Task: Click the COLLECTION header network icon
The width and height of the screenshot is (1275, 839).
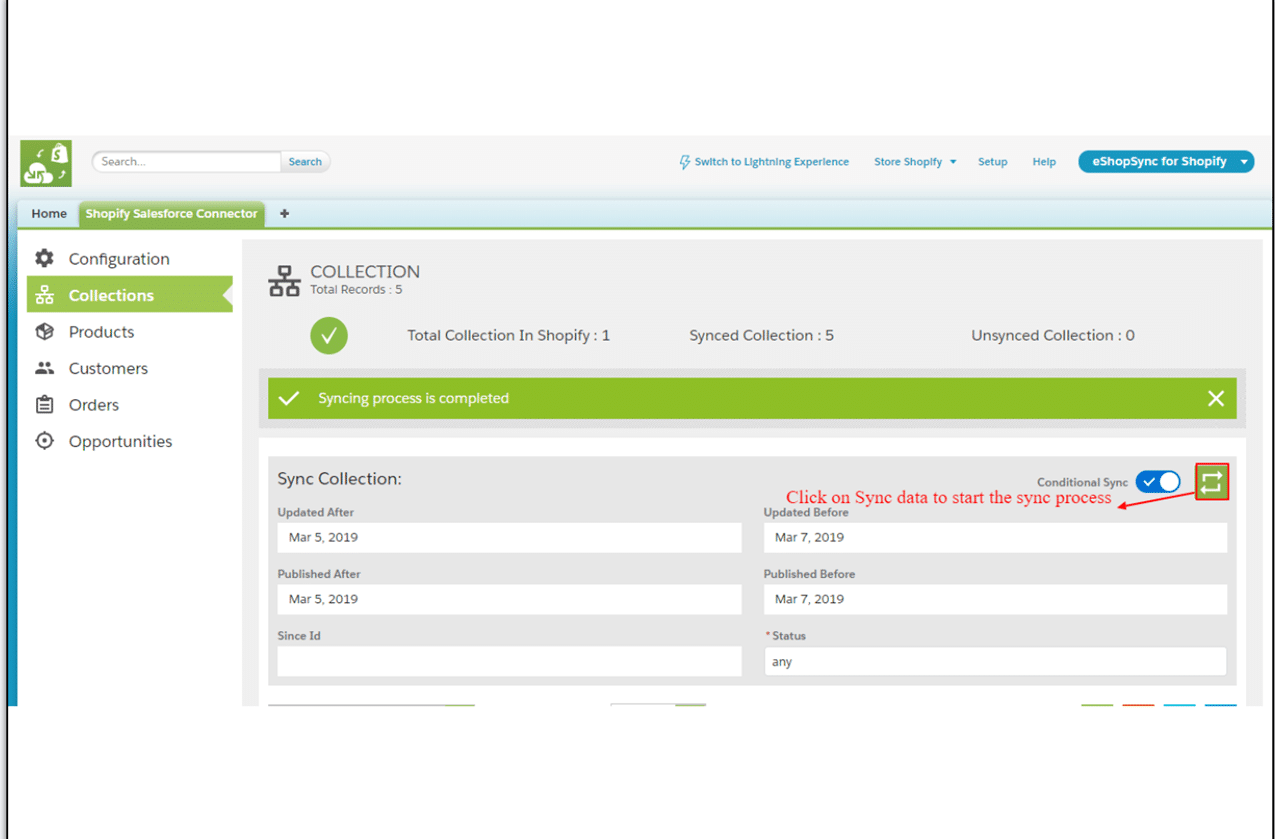Action: [x=284, y=281]
